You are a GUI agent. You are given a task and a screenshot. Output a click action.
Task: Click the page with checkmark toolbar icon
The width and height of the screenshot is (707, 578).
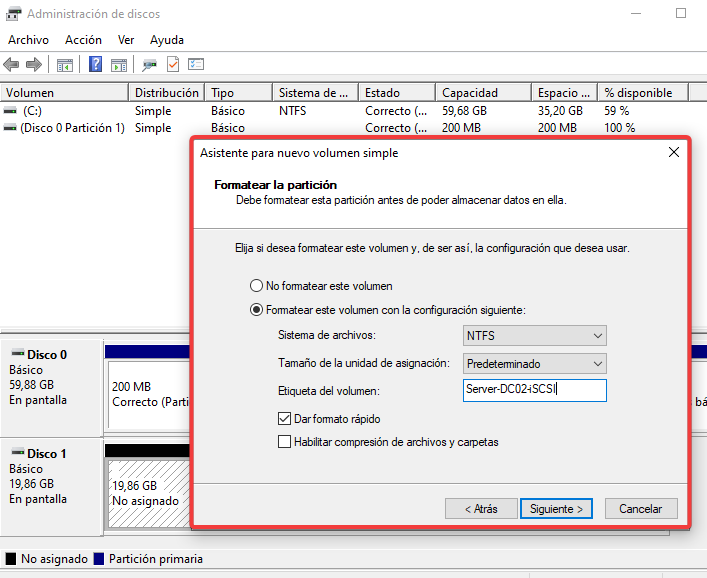click(x=172, y=65)
